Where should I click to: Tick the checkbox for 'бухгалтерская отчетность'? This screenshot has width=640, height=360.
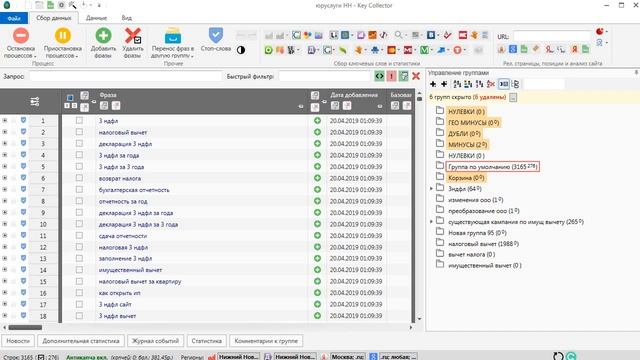pyautogui.click(x=79, y=189)
